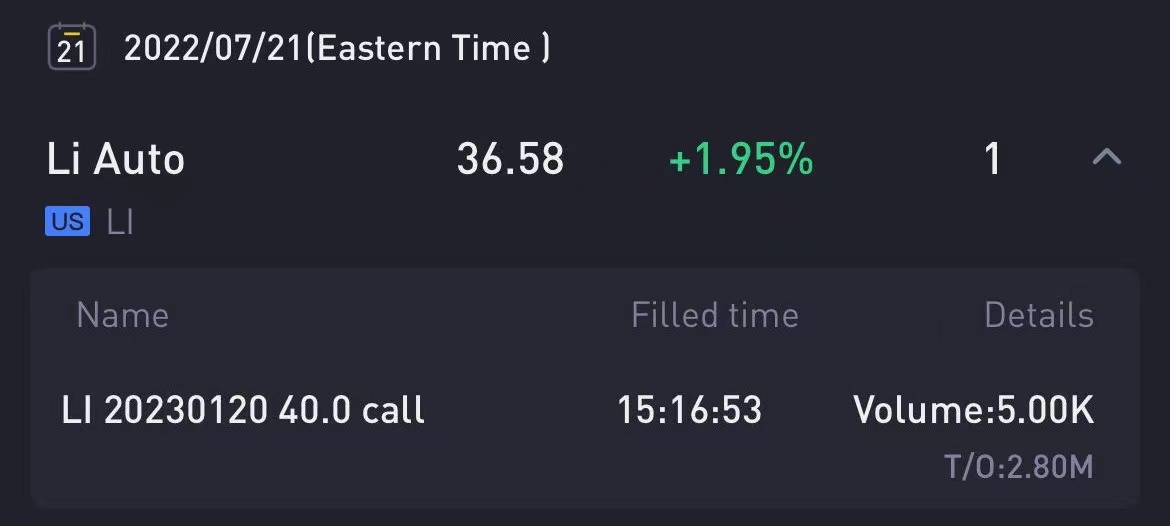This screenshot has width=1170, height=526.
Task: Tap the T/O:2.80M turnover value
Action: (1019, 467)
